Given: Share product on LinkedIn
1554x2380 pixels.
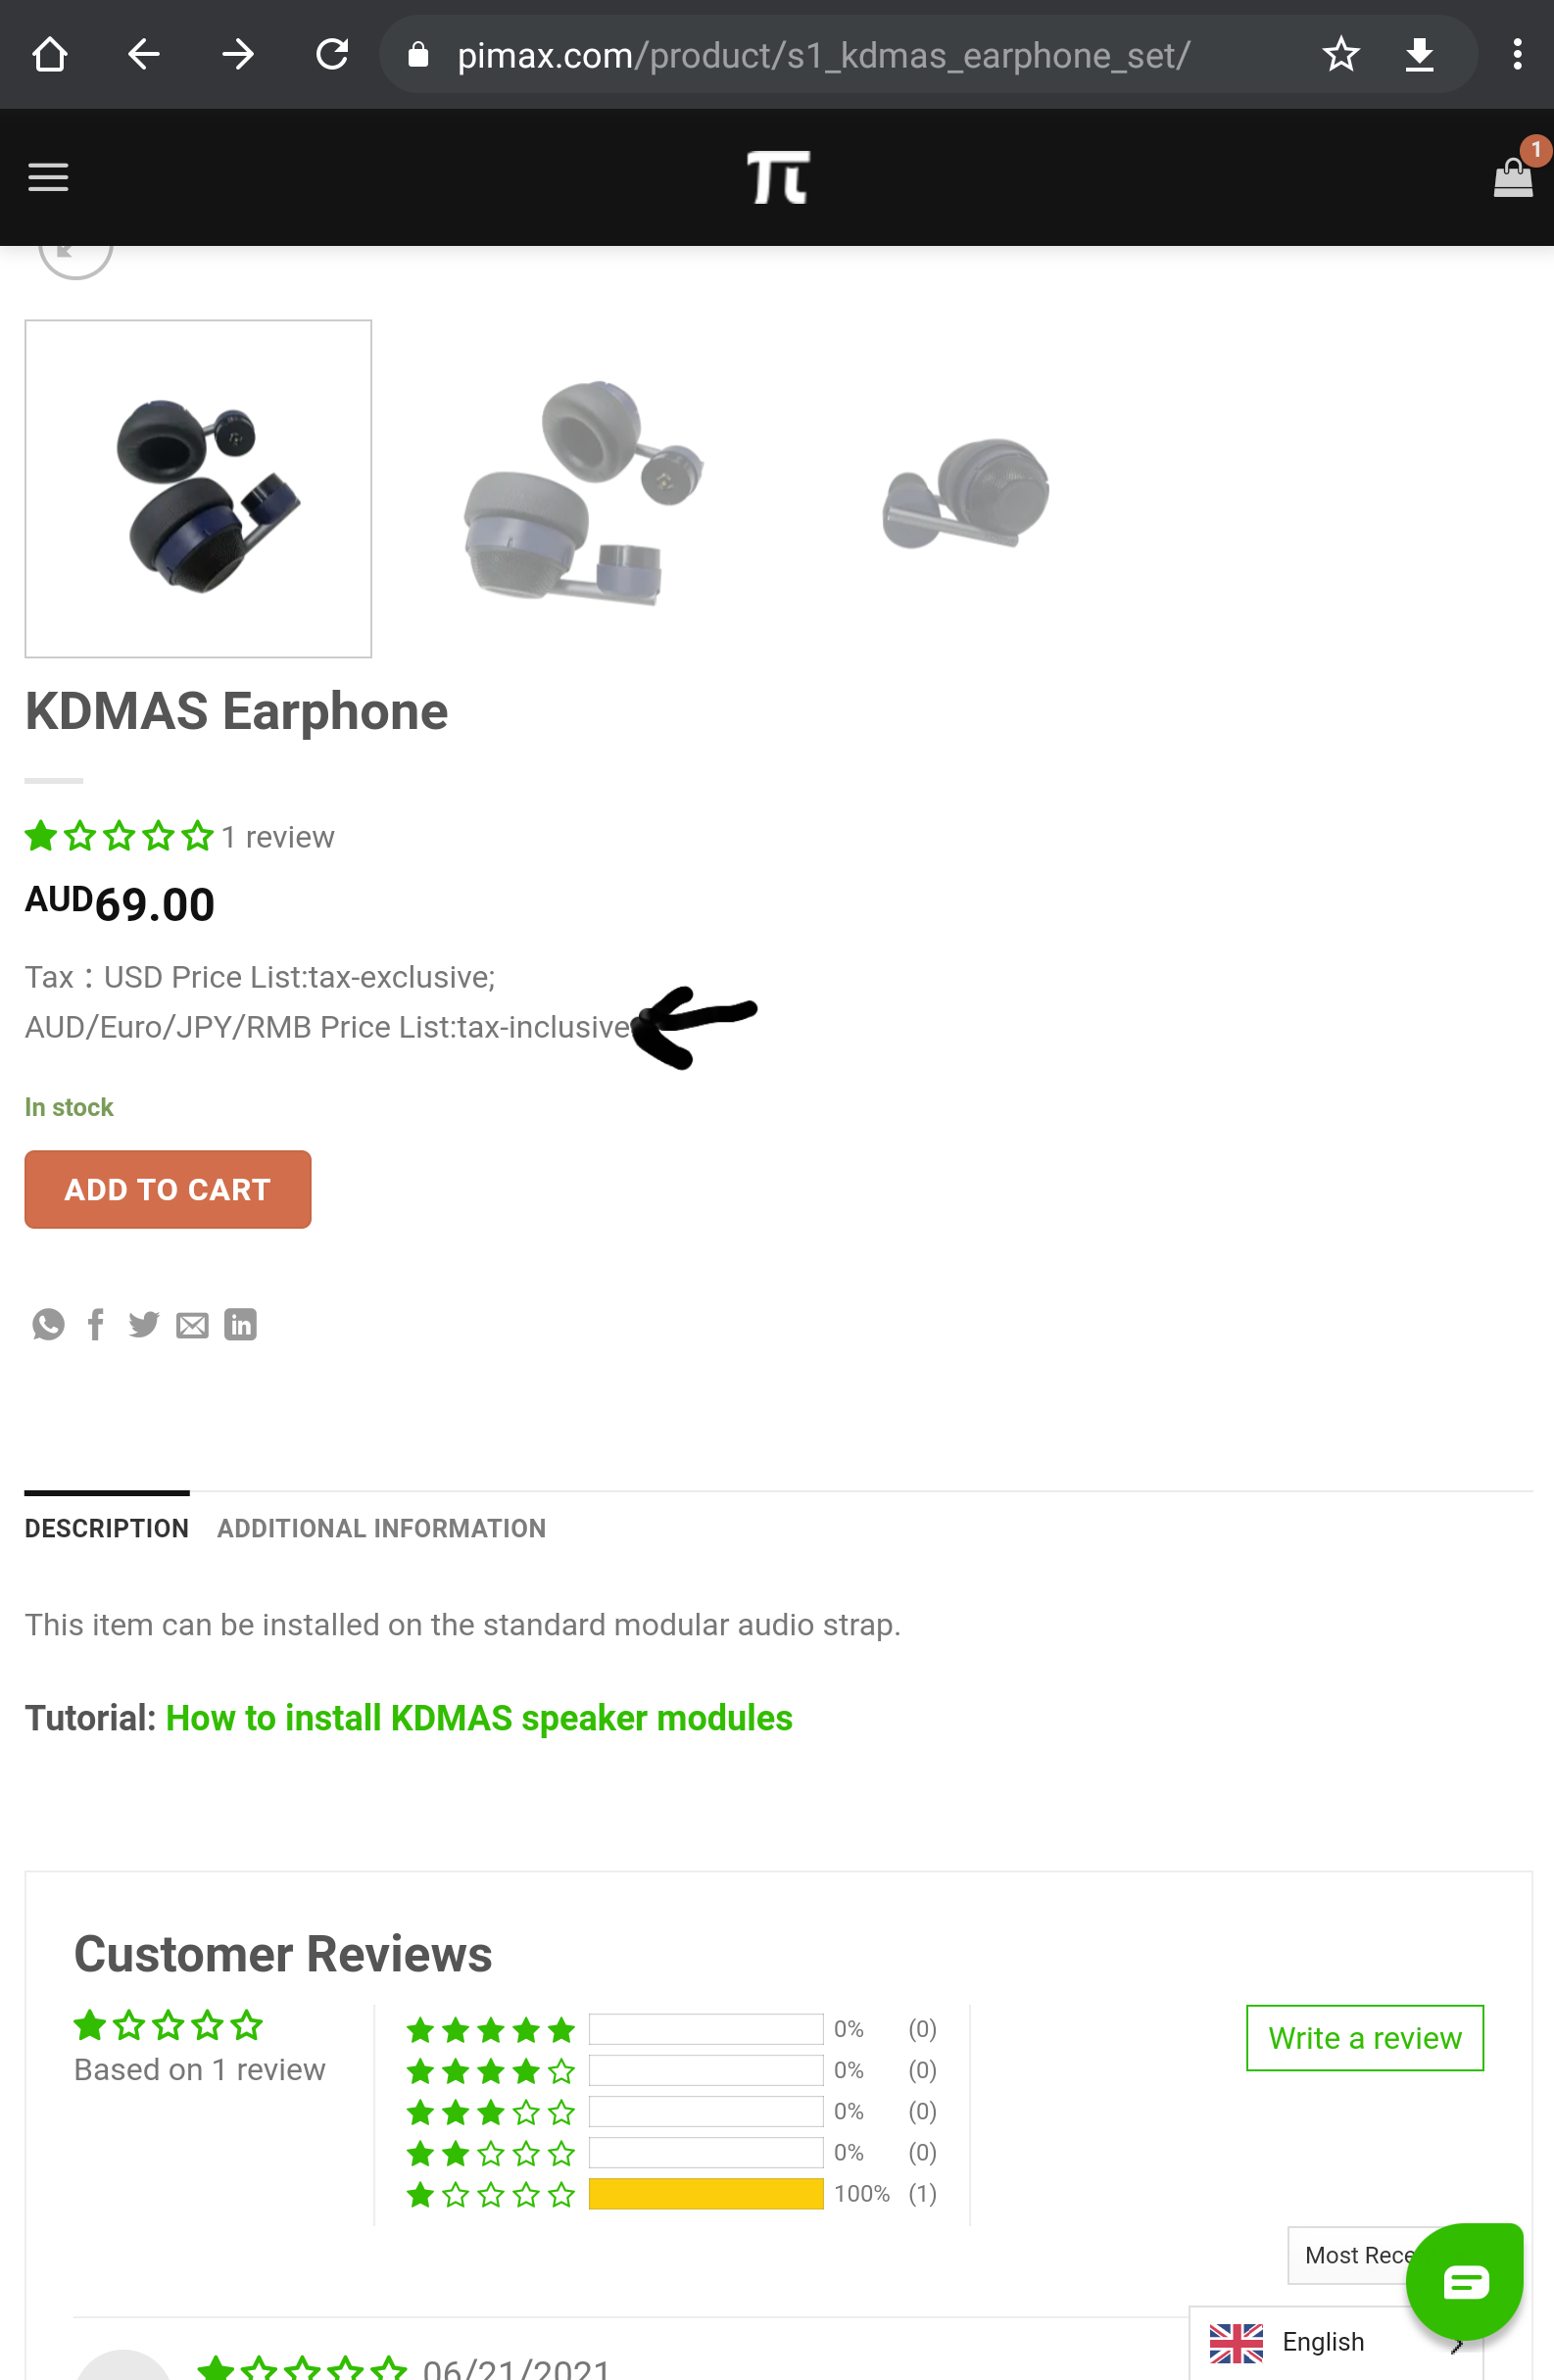Looking at the screenshot, I should [240, 1325].
